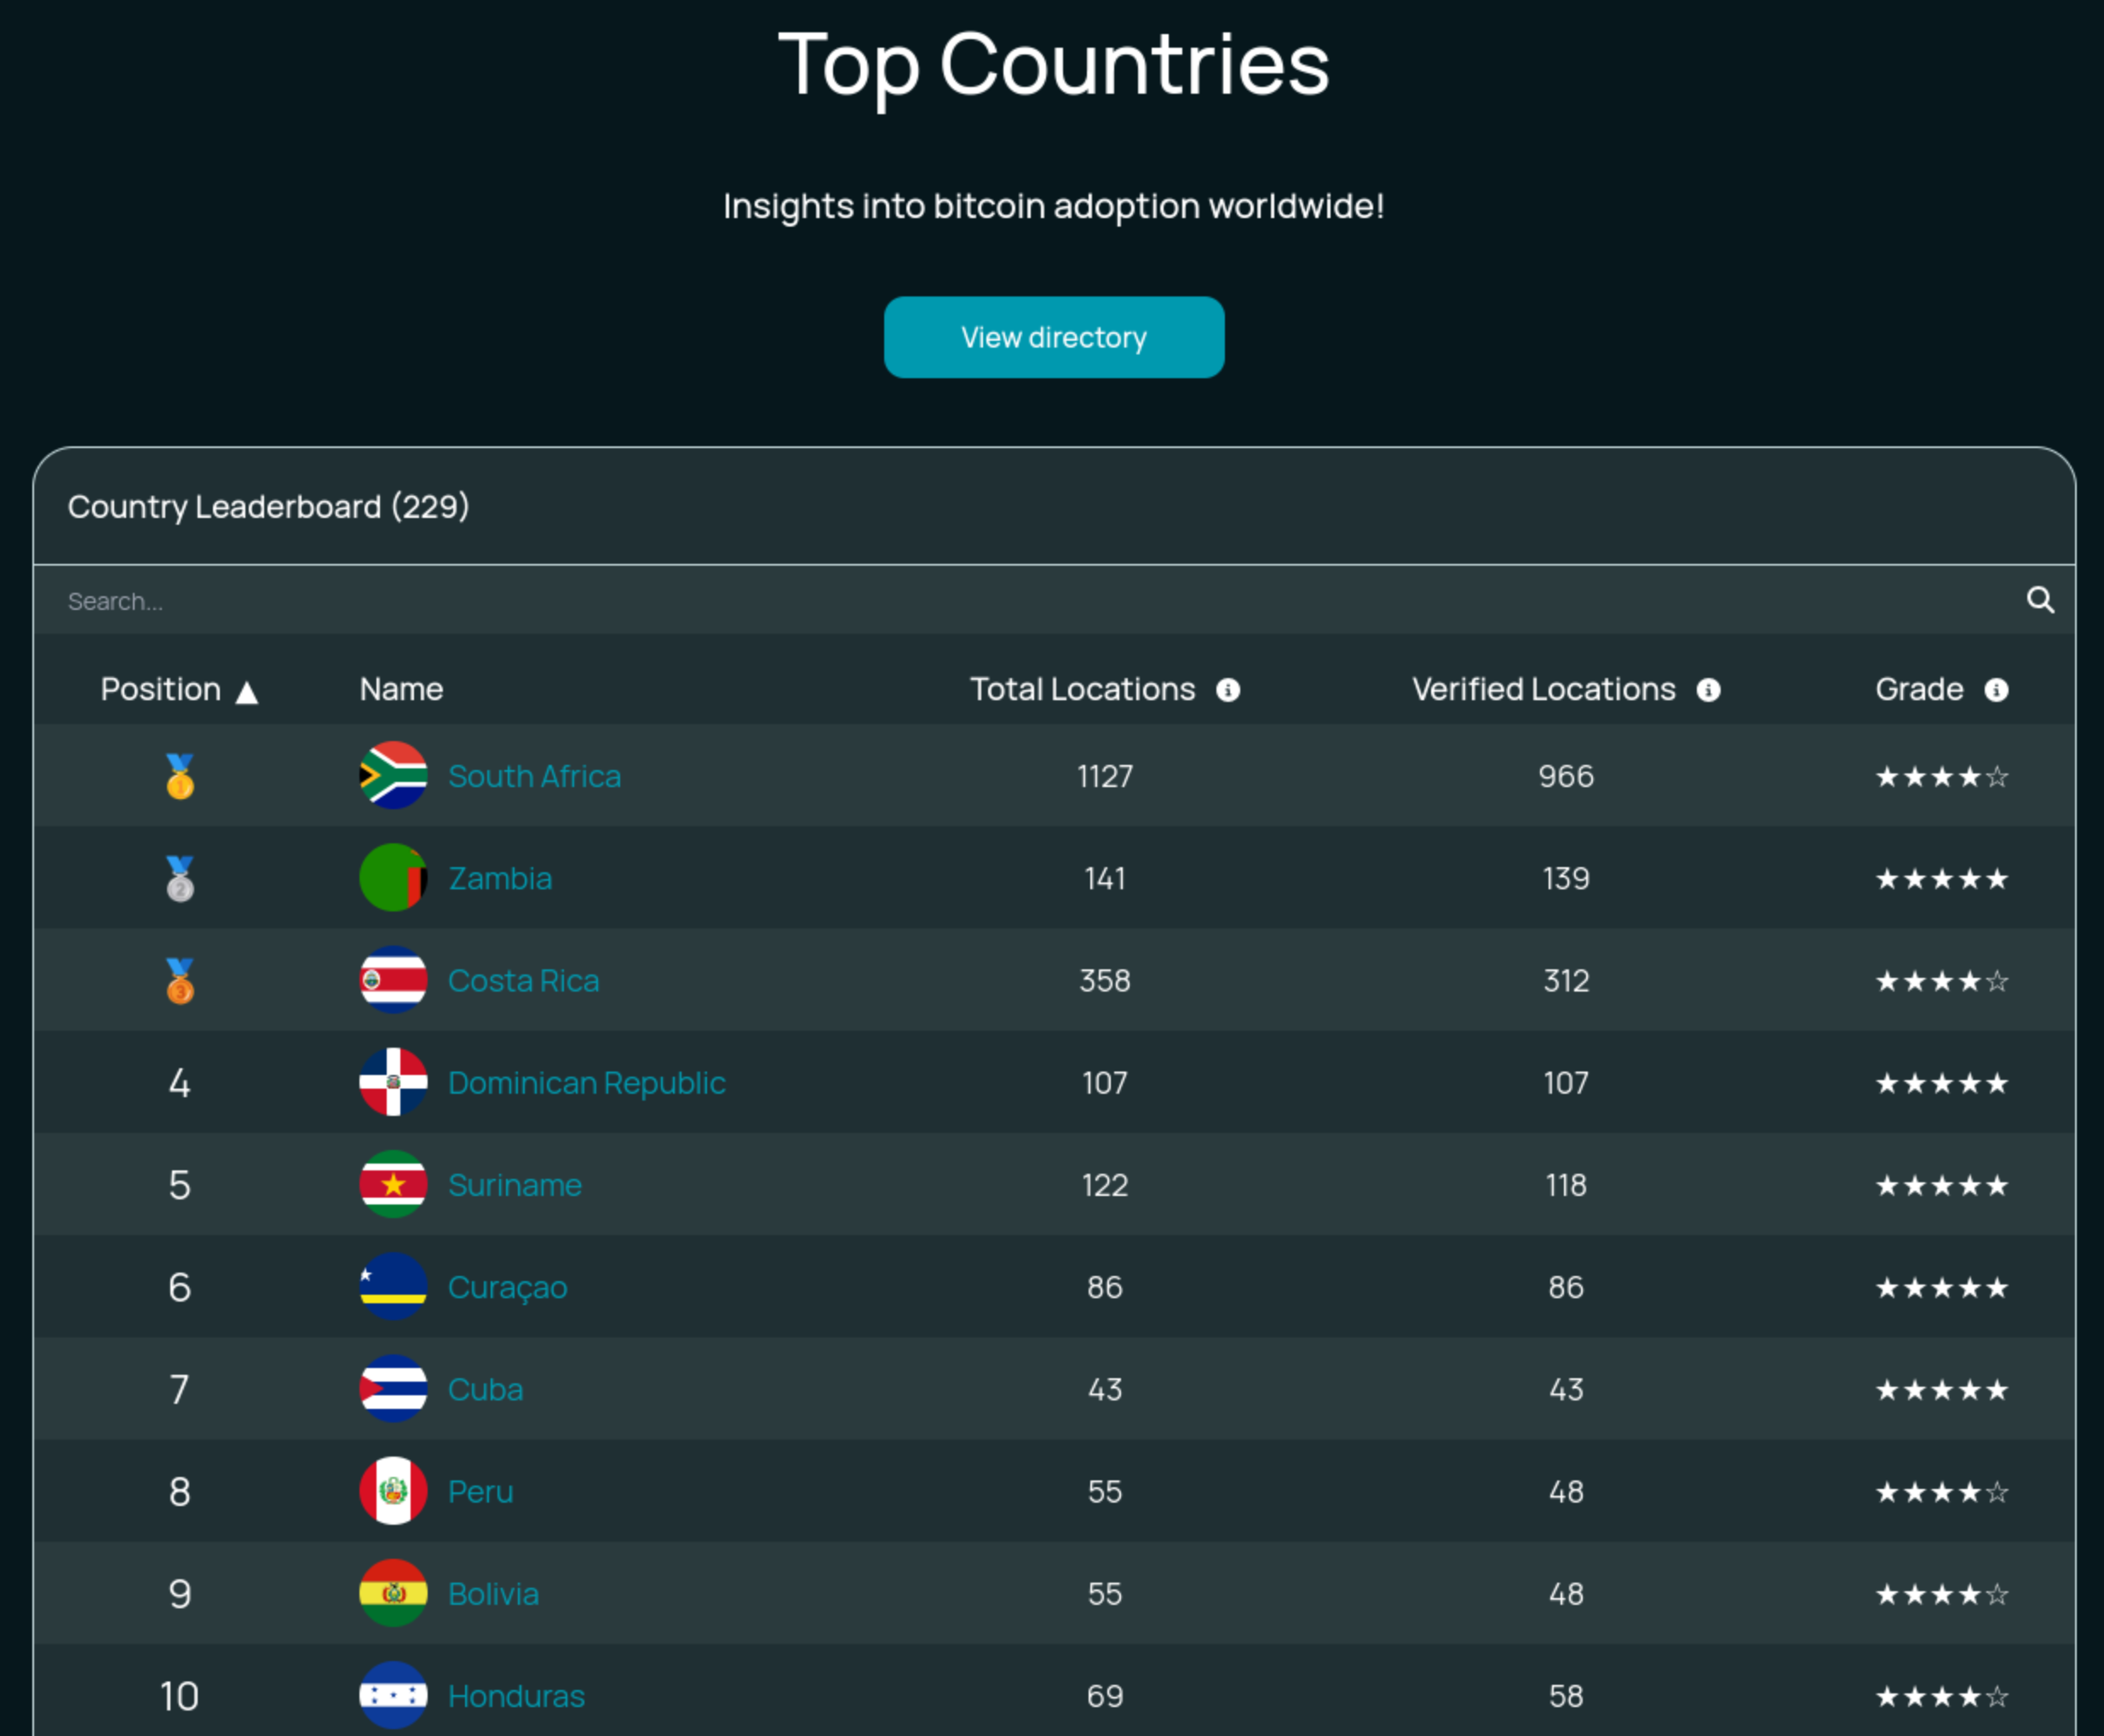This screenshot has height=1736, width=2104.
Task: Click the South Africa flag
Action: (393, 775)
